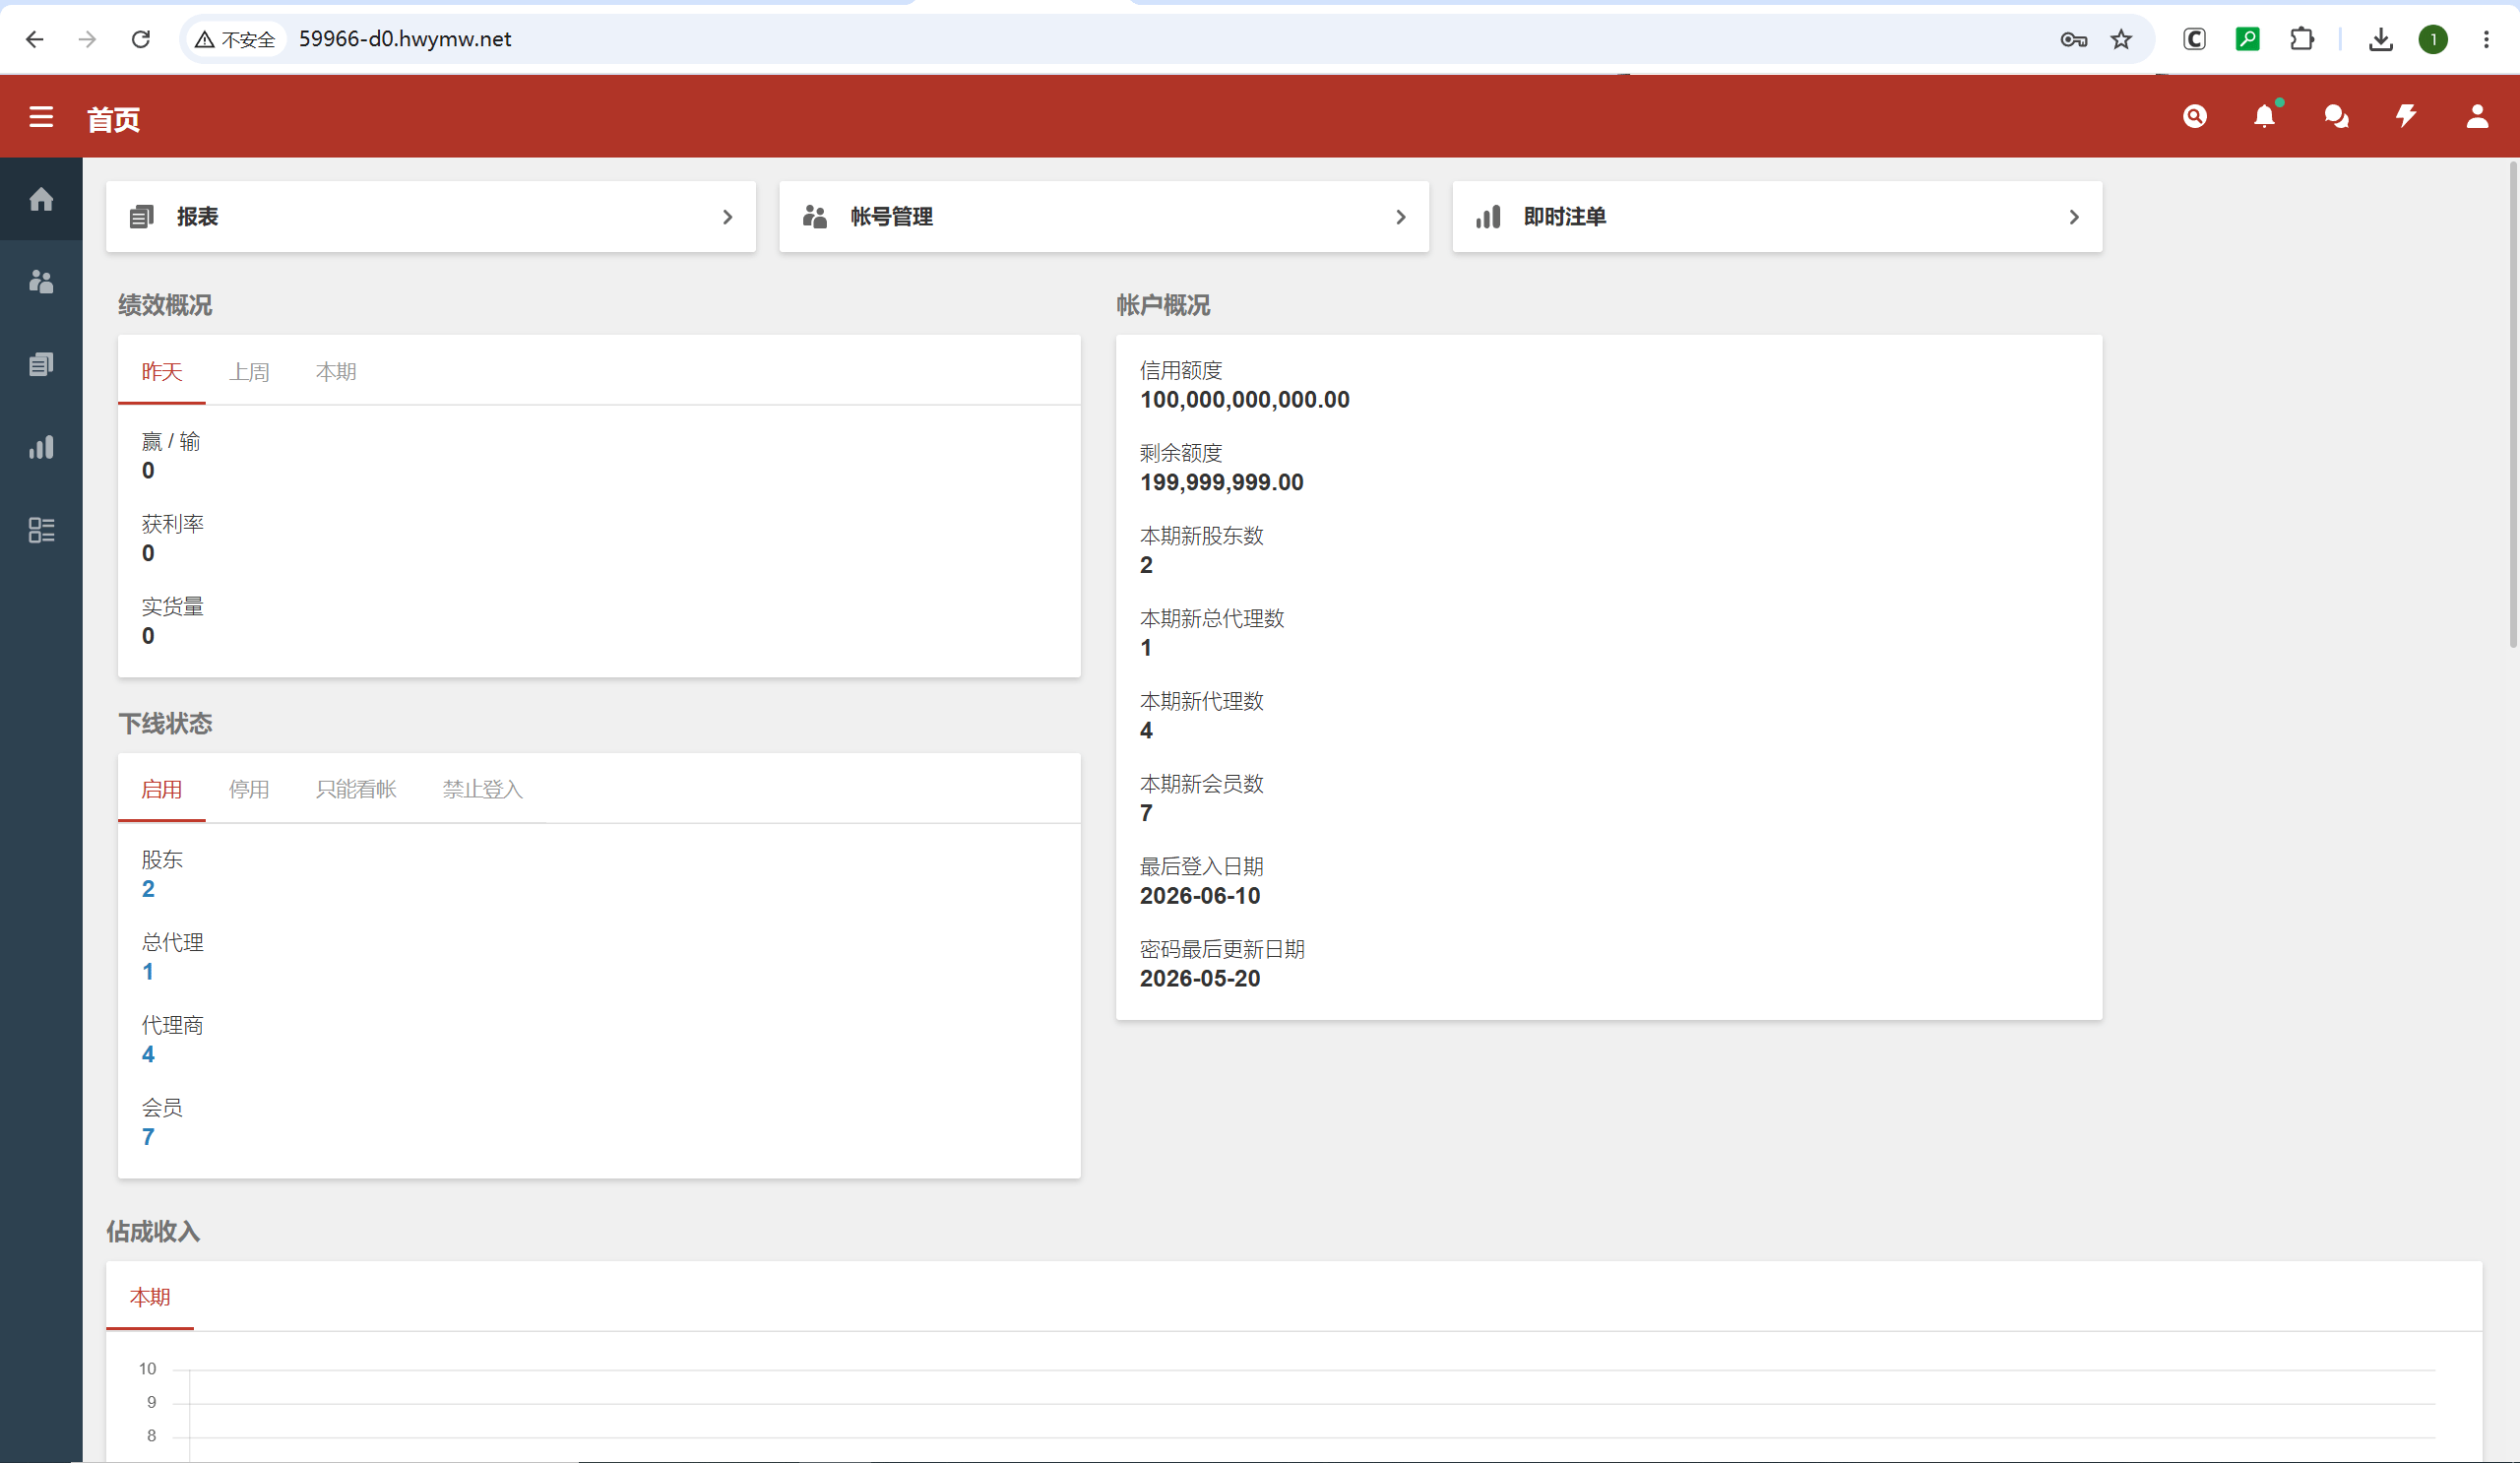Open the notifications bell

click(x=2265, y=117)
